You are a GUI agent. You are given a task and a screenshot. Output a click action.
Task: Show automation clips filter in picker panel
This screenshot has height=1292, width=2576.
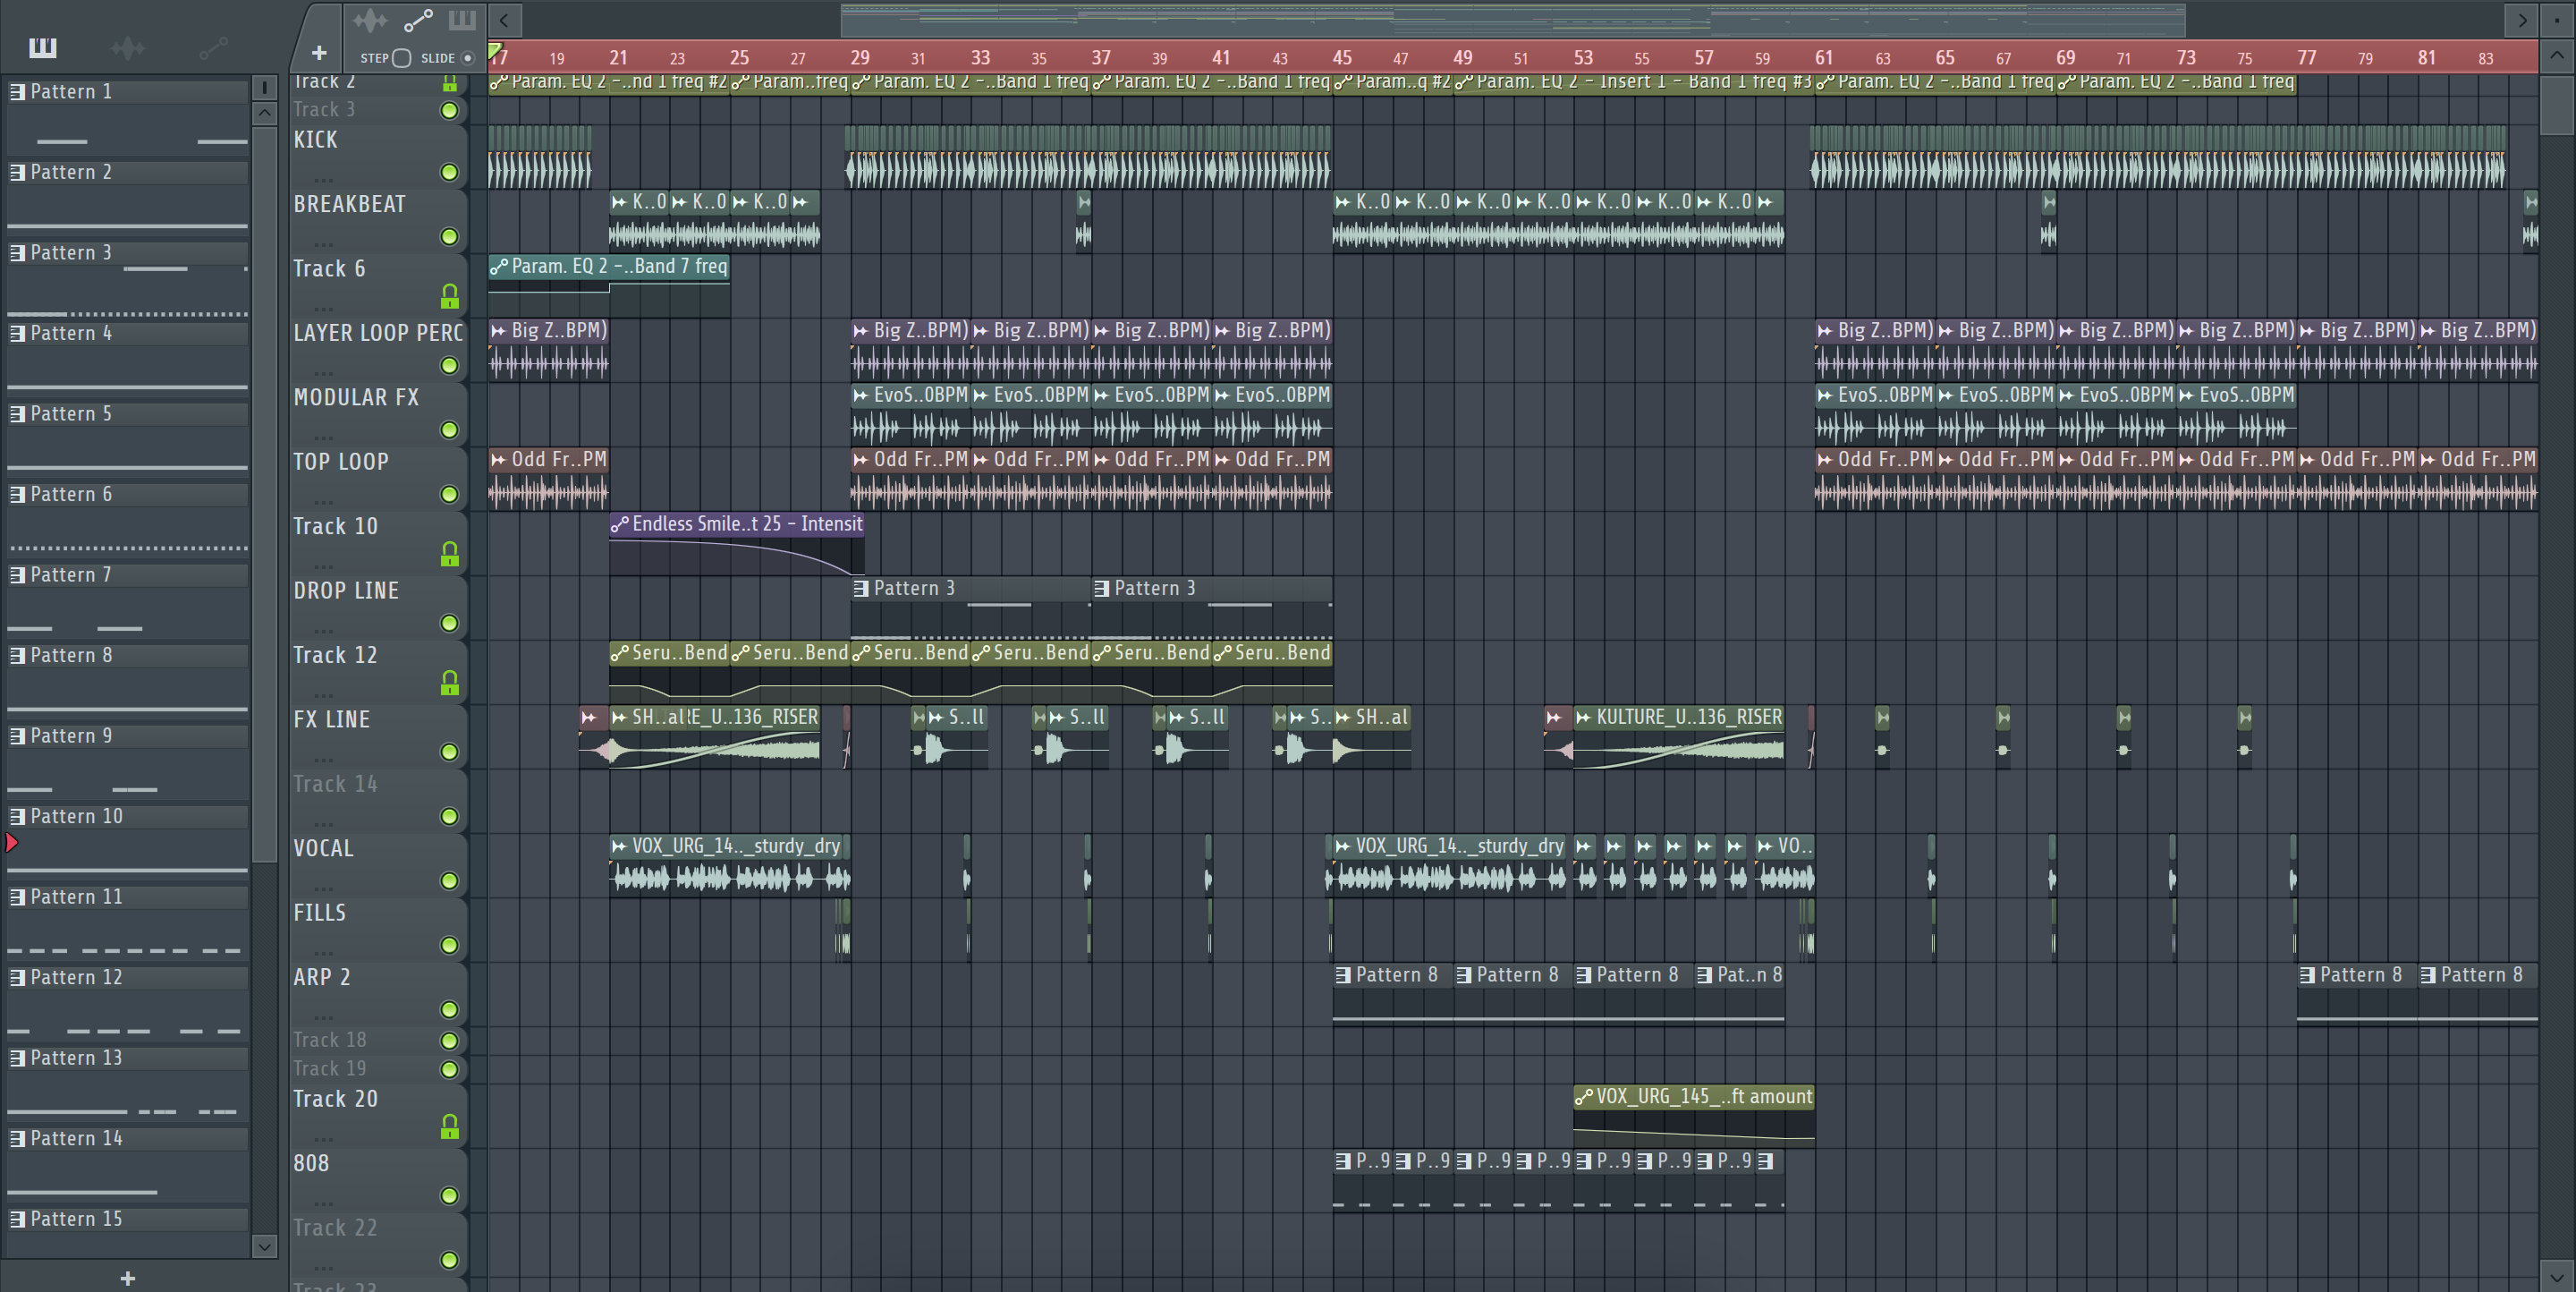click(x=213, y=47)
